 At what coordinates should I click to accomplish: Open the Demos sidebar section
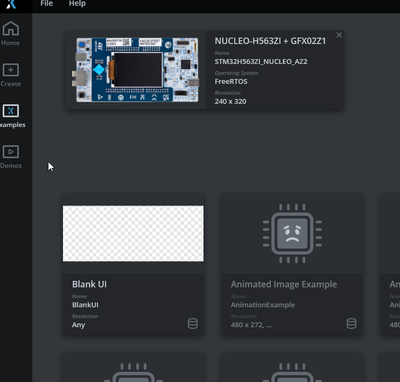[11, 157]
